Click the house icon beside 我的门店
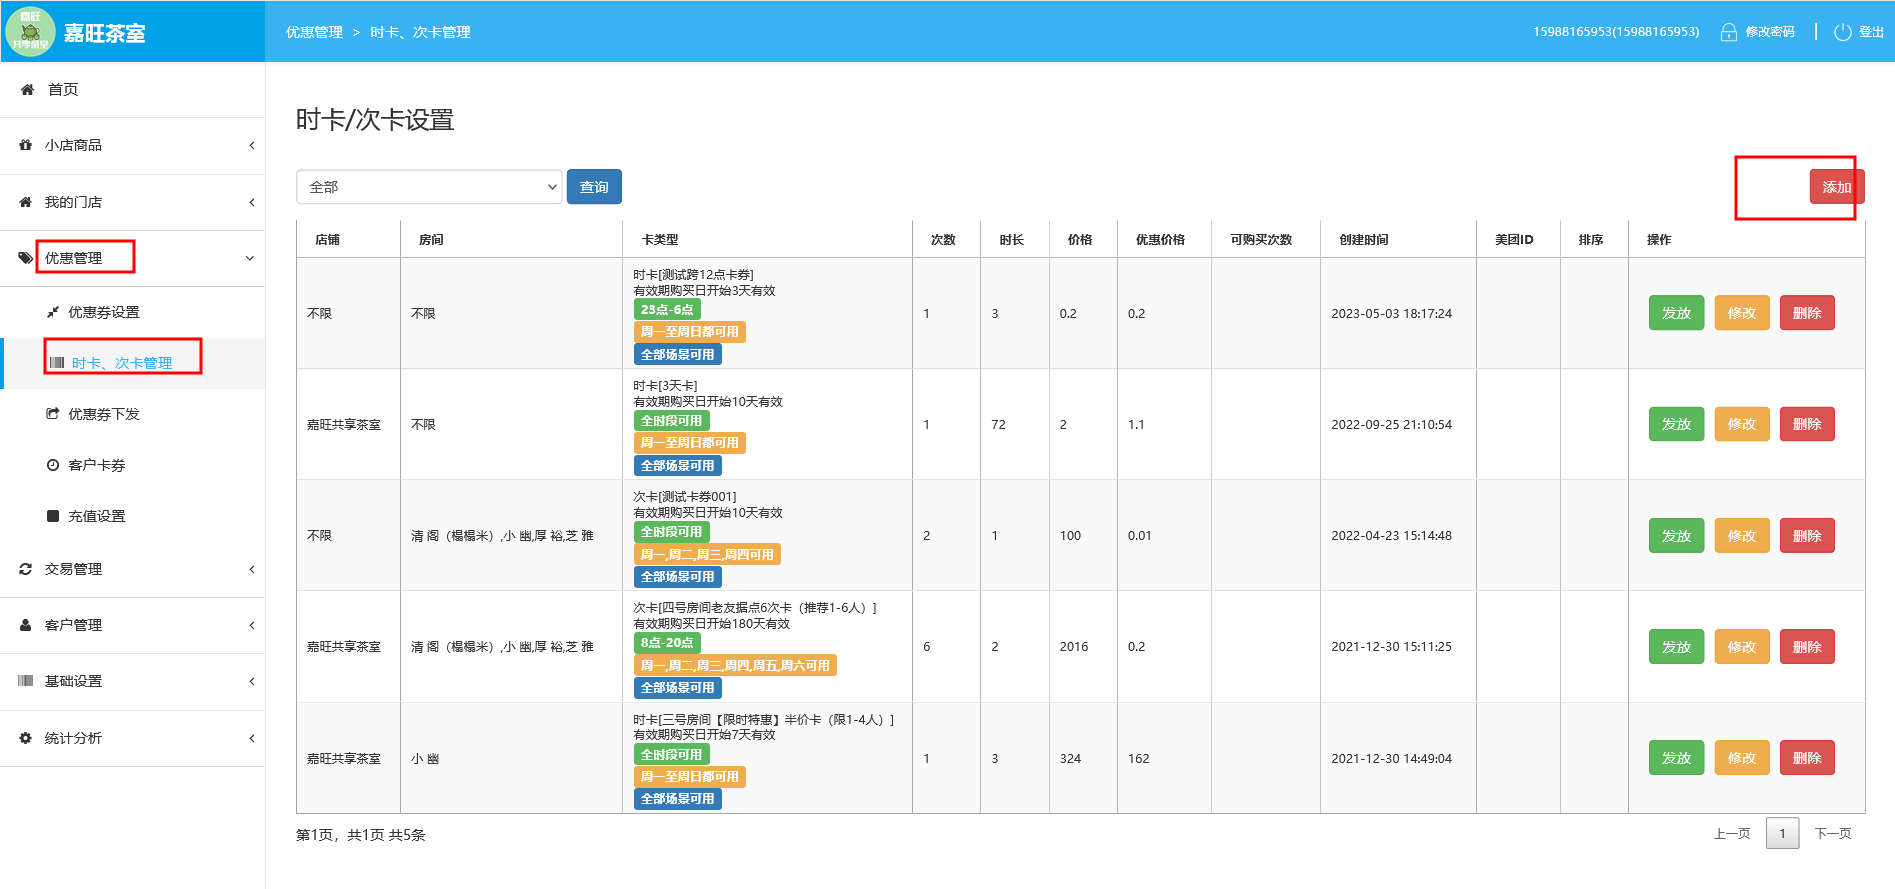Screen dimensions: 1895x889 click(x=26, y=202)
